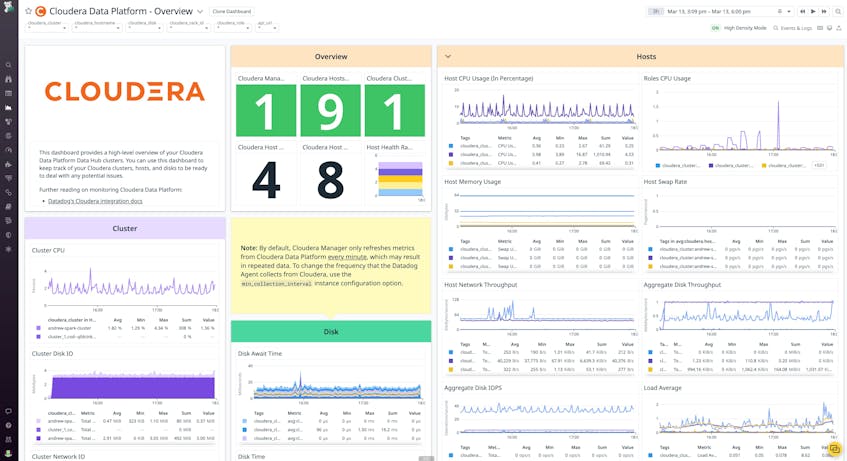Click the green user avatar at the bottom of the sidebar

8,453
